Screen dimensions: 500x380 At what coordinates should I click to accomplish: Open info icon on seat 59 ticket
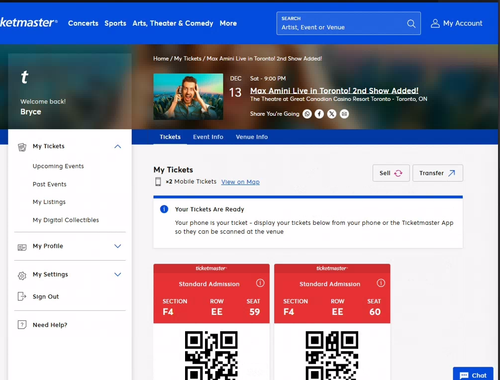[x=260, y=283]
